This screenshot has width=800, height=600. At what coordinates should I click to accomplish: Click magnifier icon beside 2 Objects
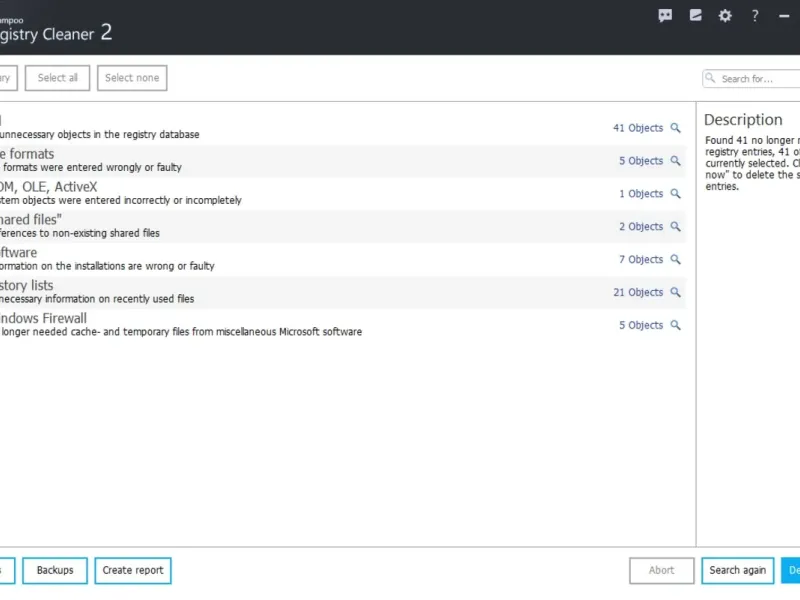675,227
